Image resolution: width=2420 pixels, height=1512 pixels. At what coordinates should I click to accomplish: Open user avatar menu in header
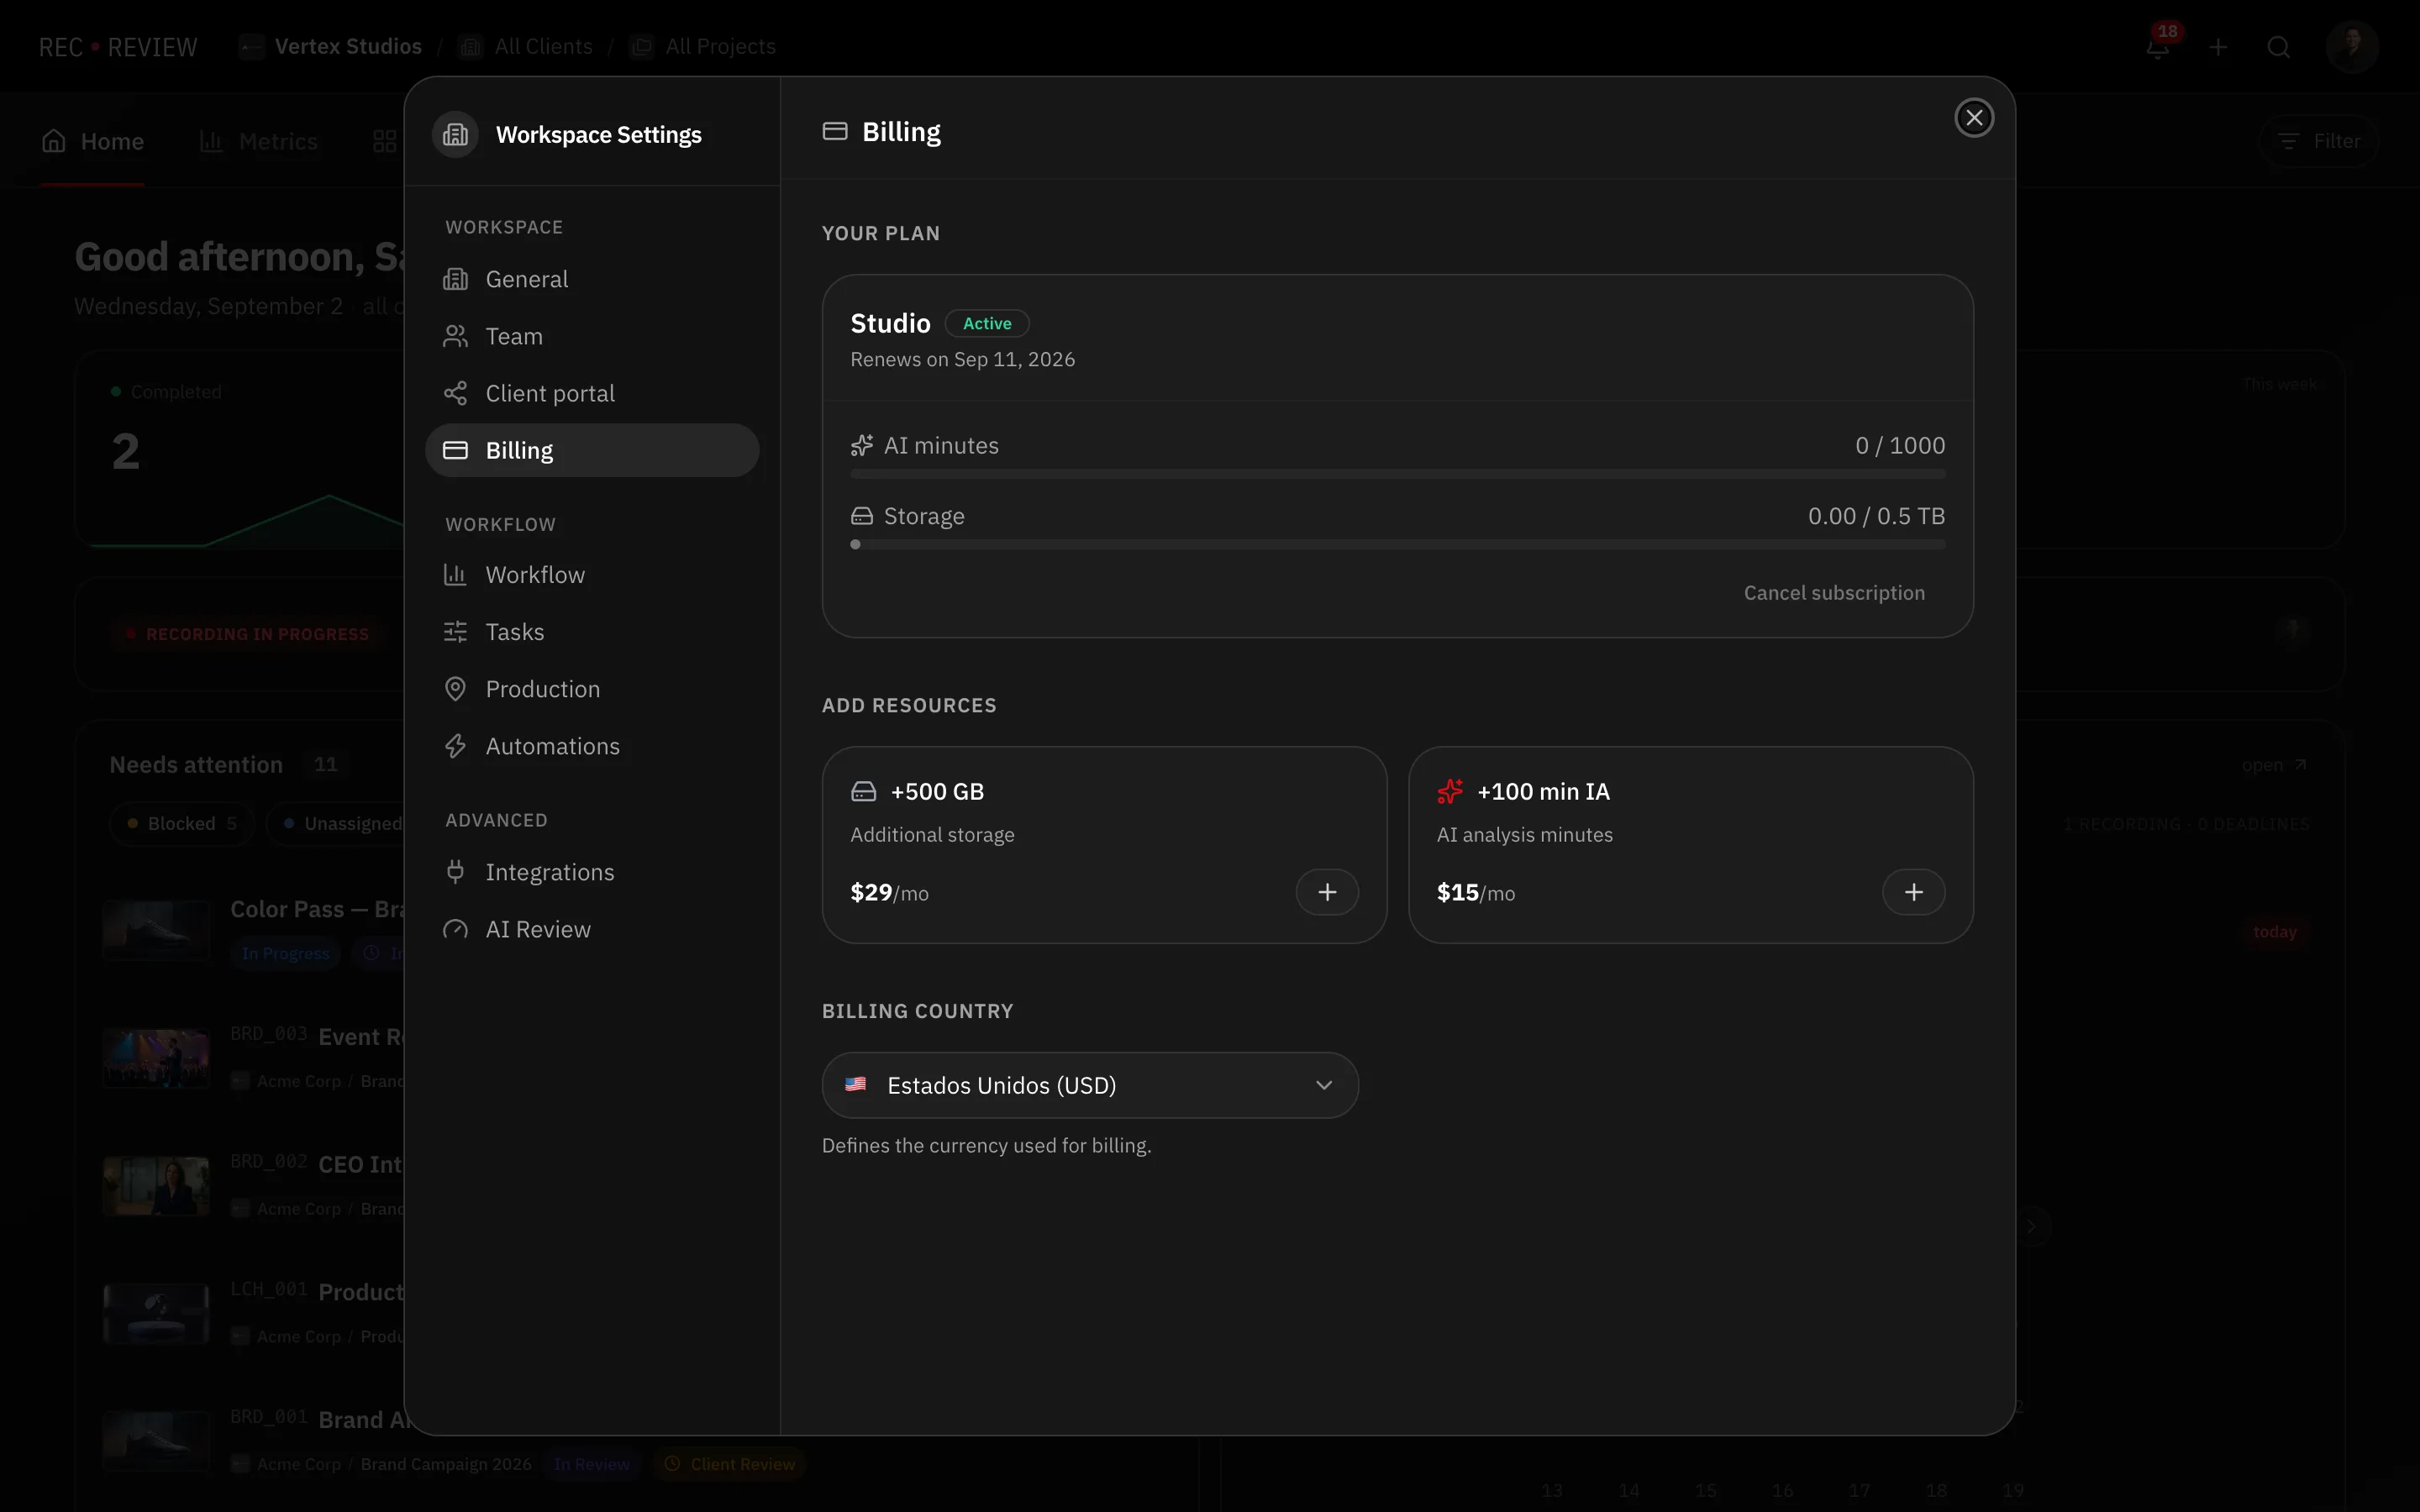click(x=2352, y=47)
